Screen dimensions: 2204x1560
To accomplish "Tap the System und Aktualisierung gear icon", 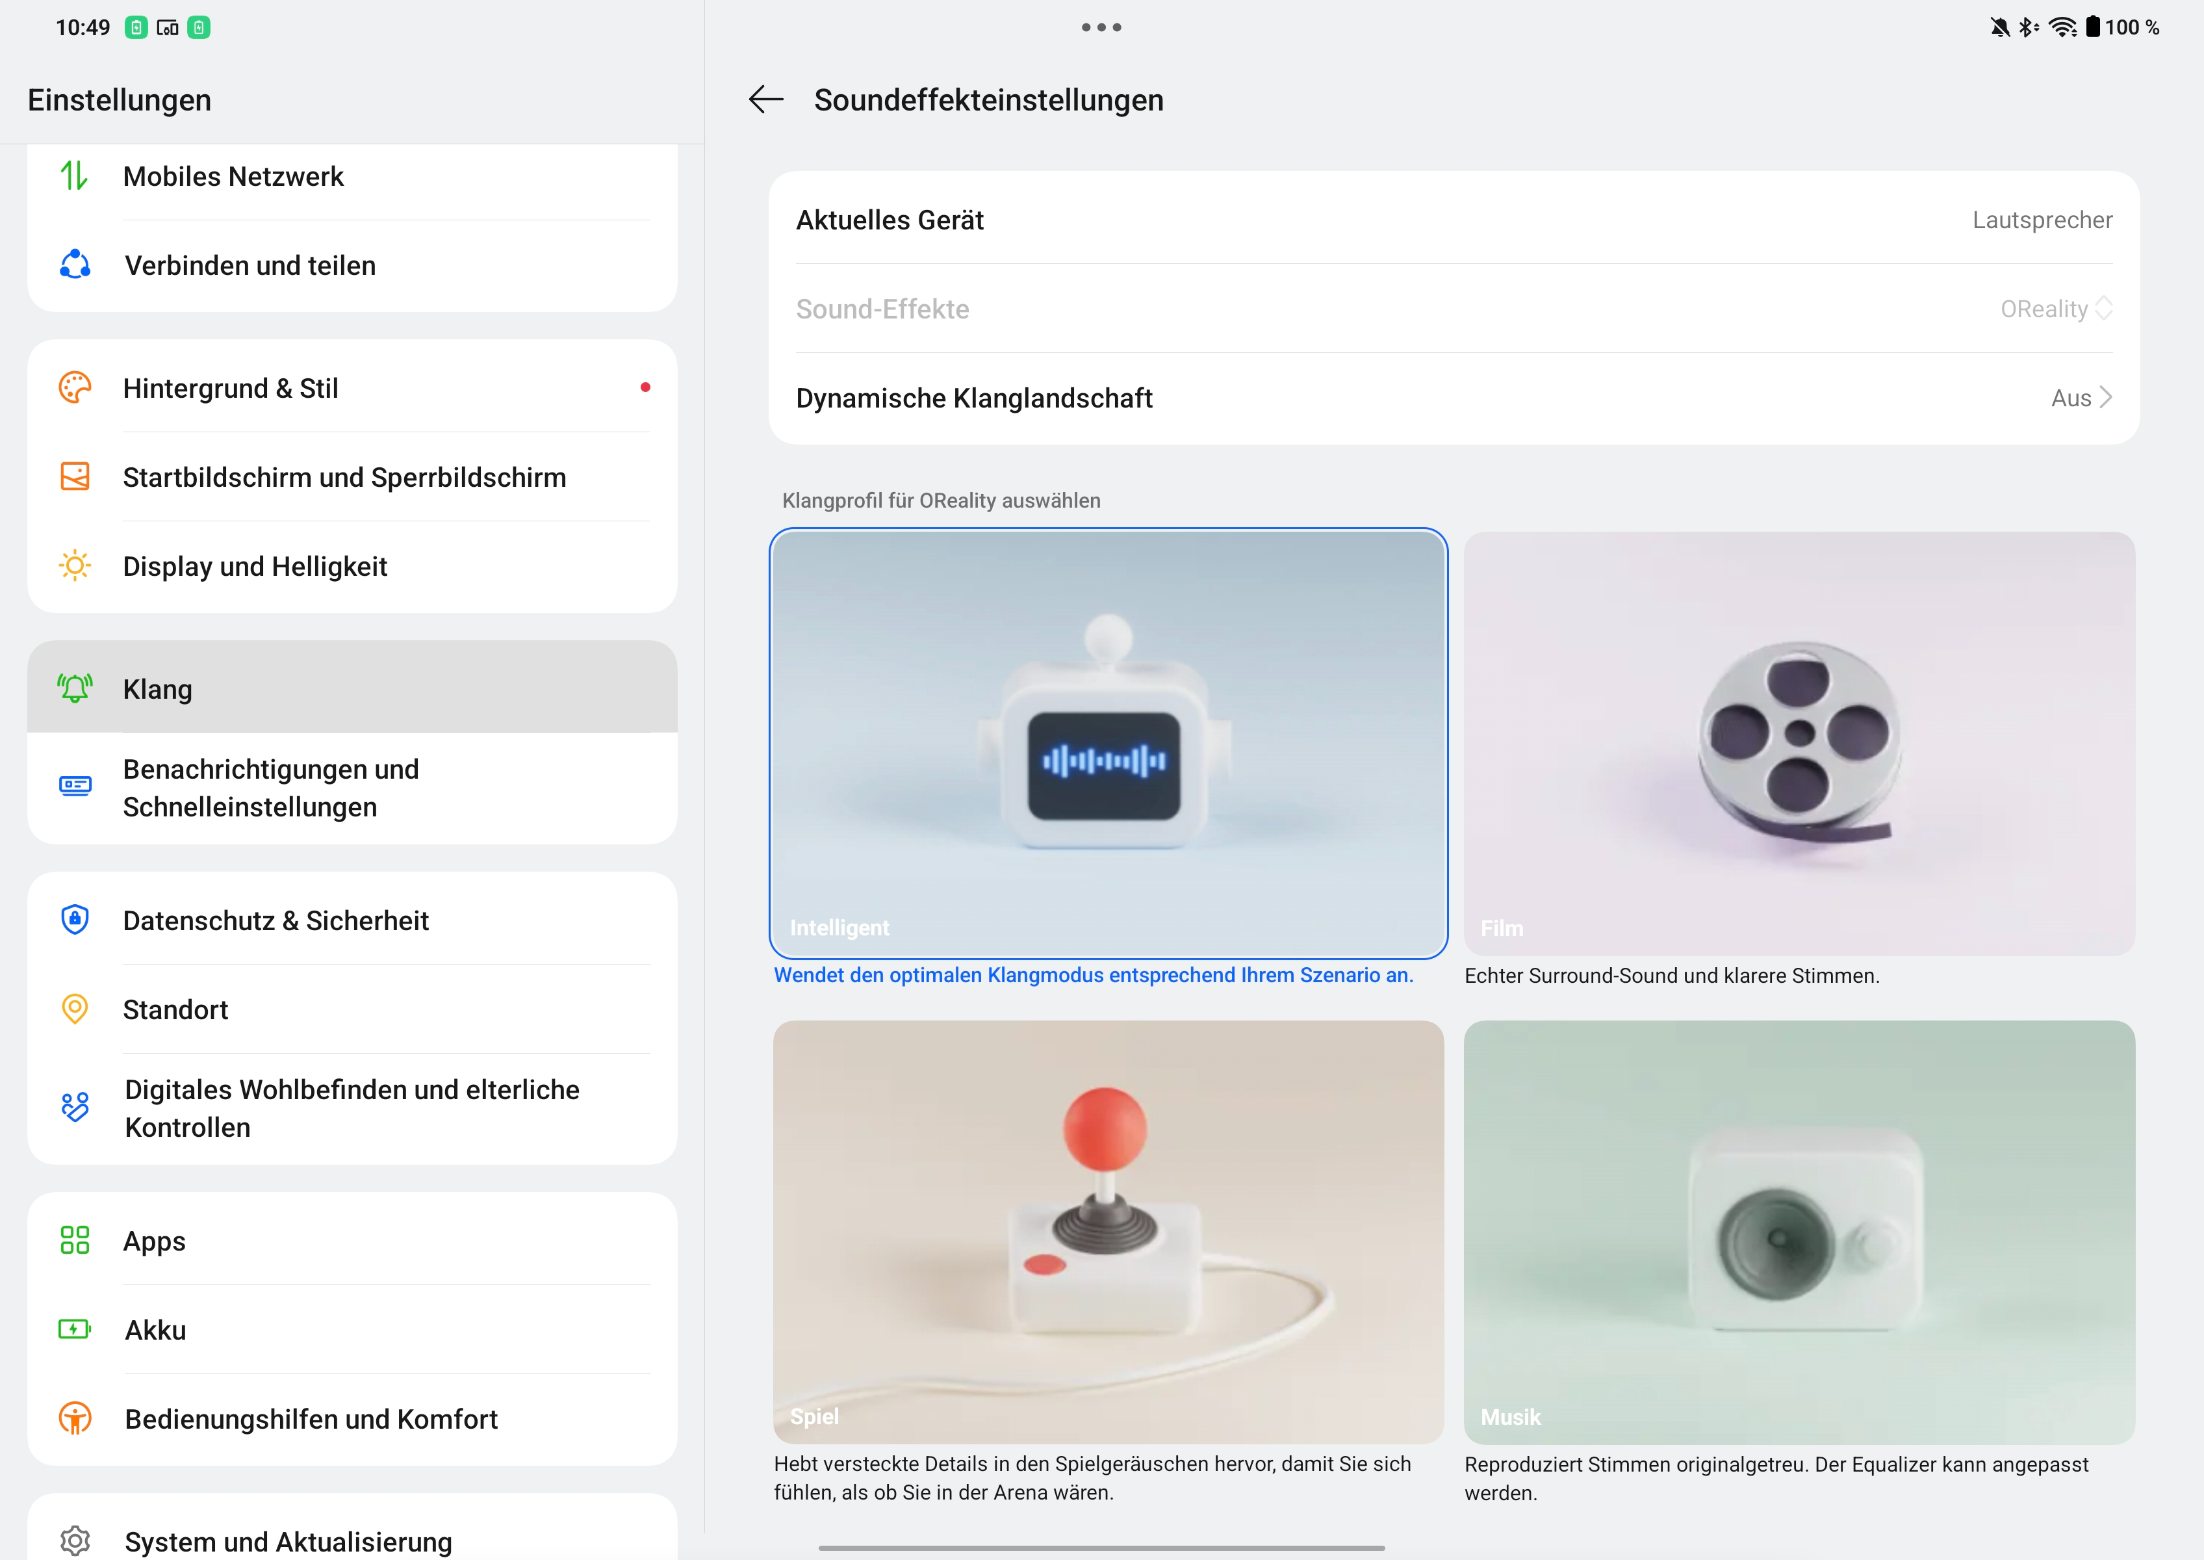I will click(75, 1540).
